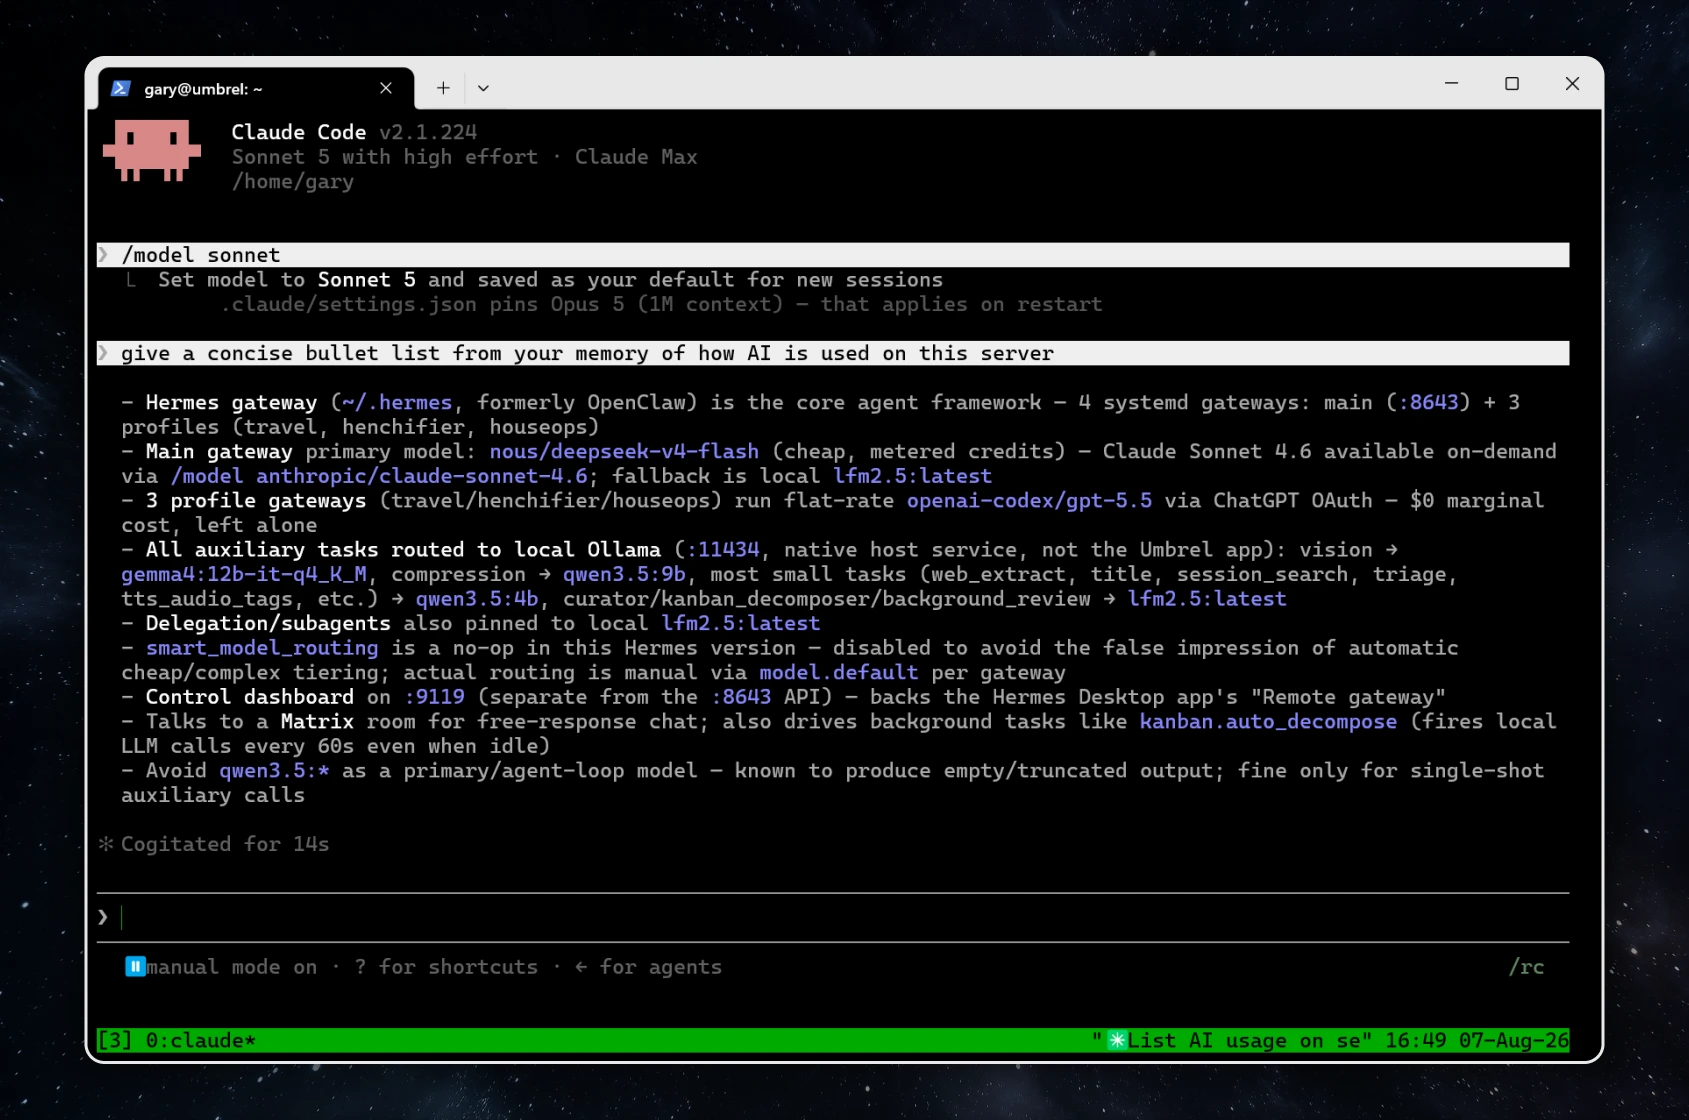Click the Cogitated for 14s status
This screenshot has height=1120, width=1689.
(225, 844)
